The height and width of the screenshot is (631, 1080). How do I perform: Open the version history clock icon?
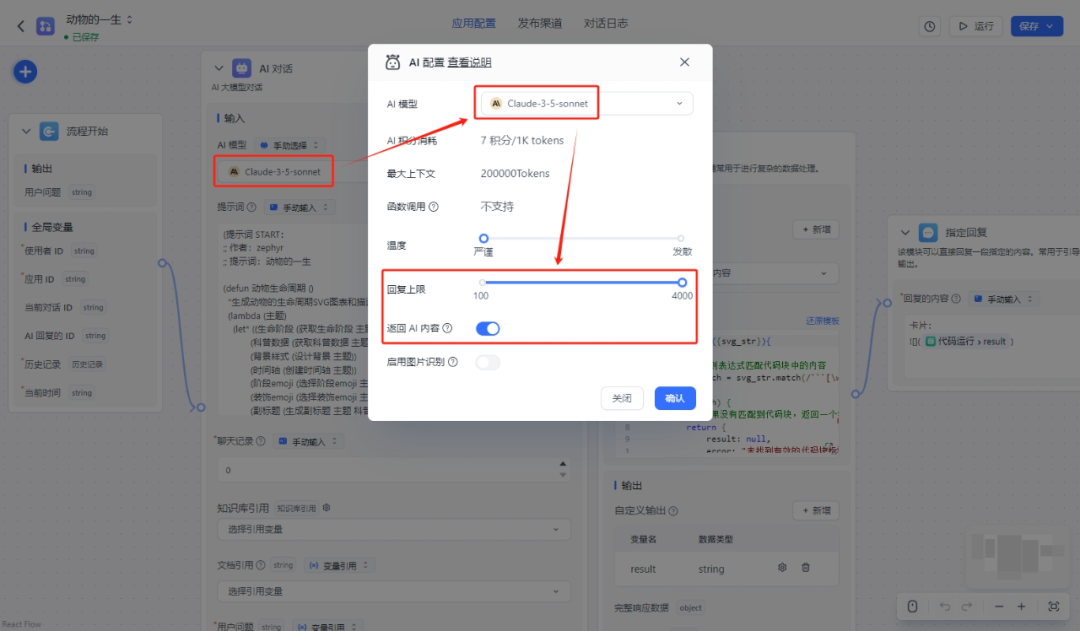pos(929,26)
